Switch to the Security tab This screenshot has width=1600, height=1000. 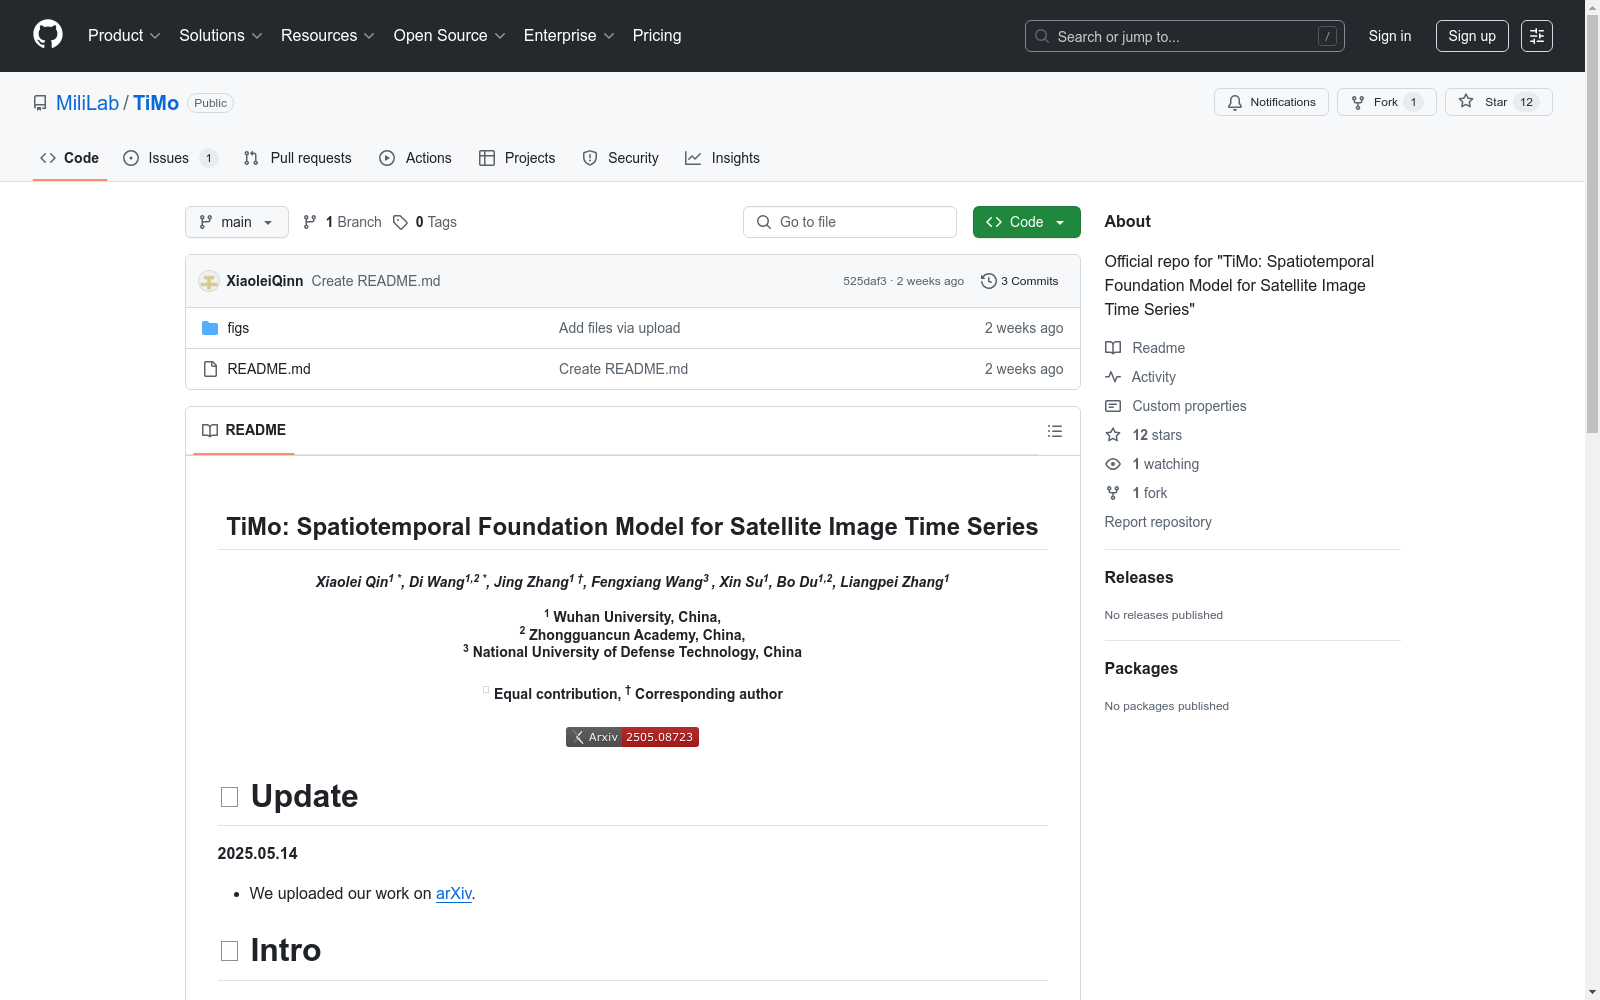(x=621, y=158)
